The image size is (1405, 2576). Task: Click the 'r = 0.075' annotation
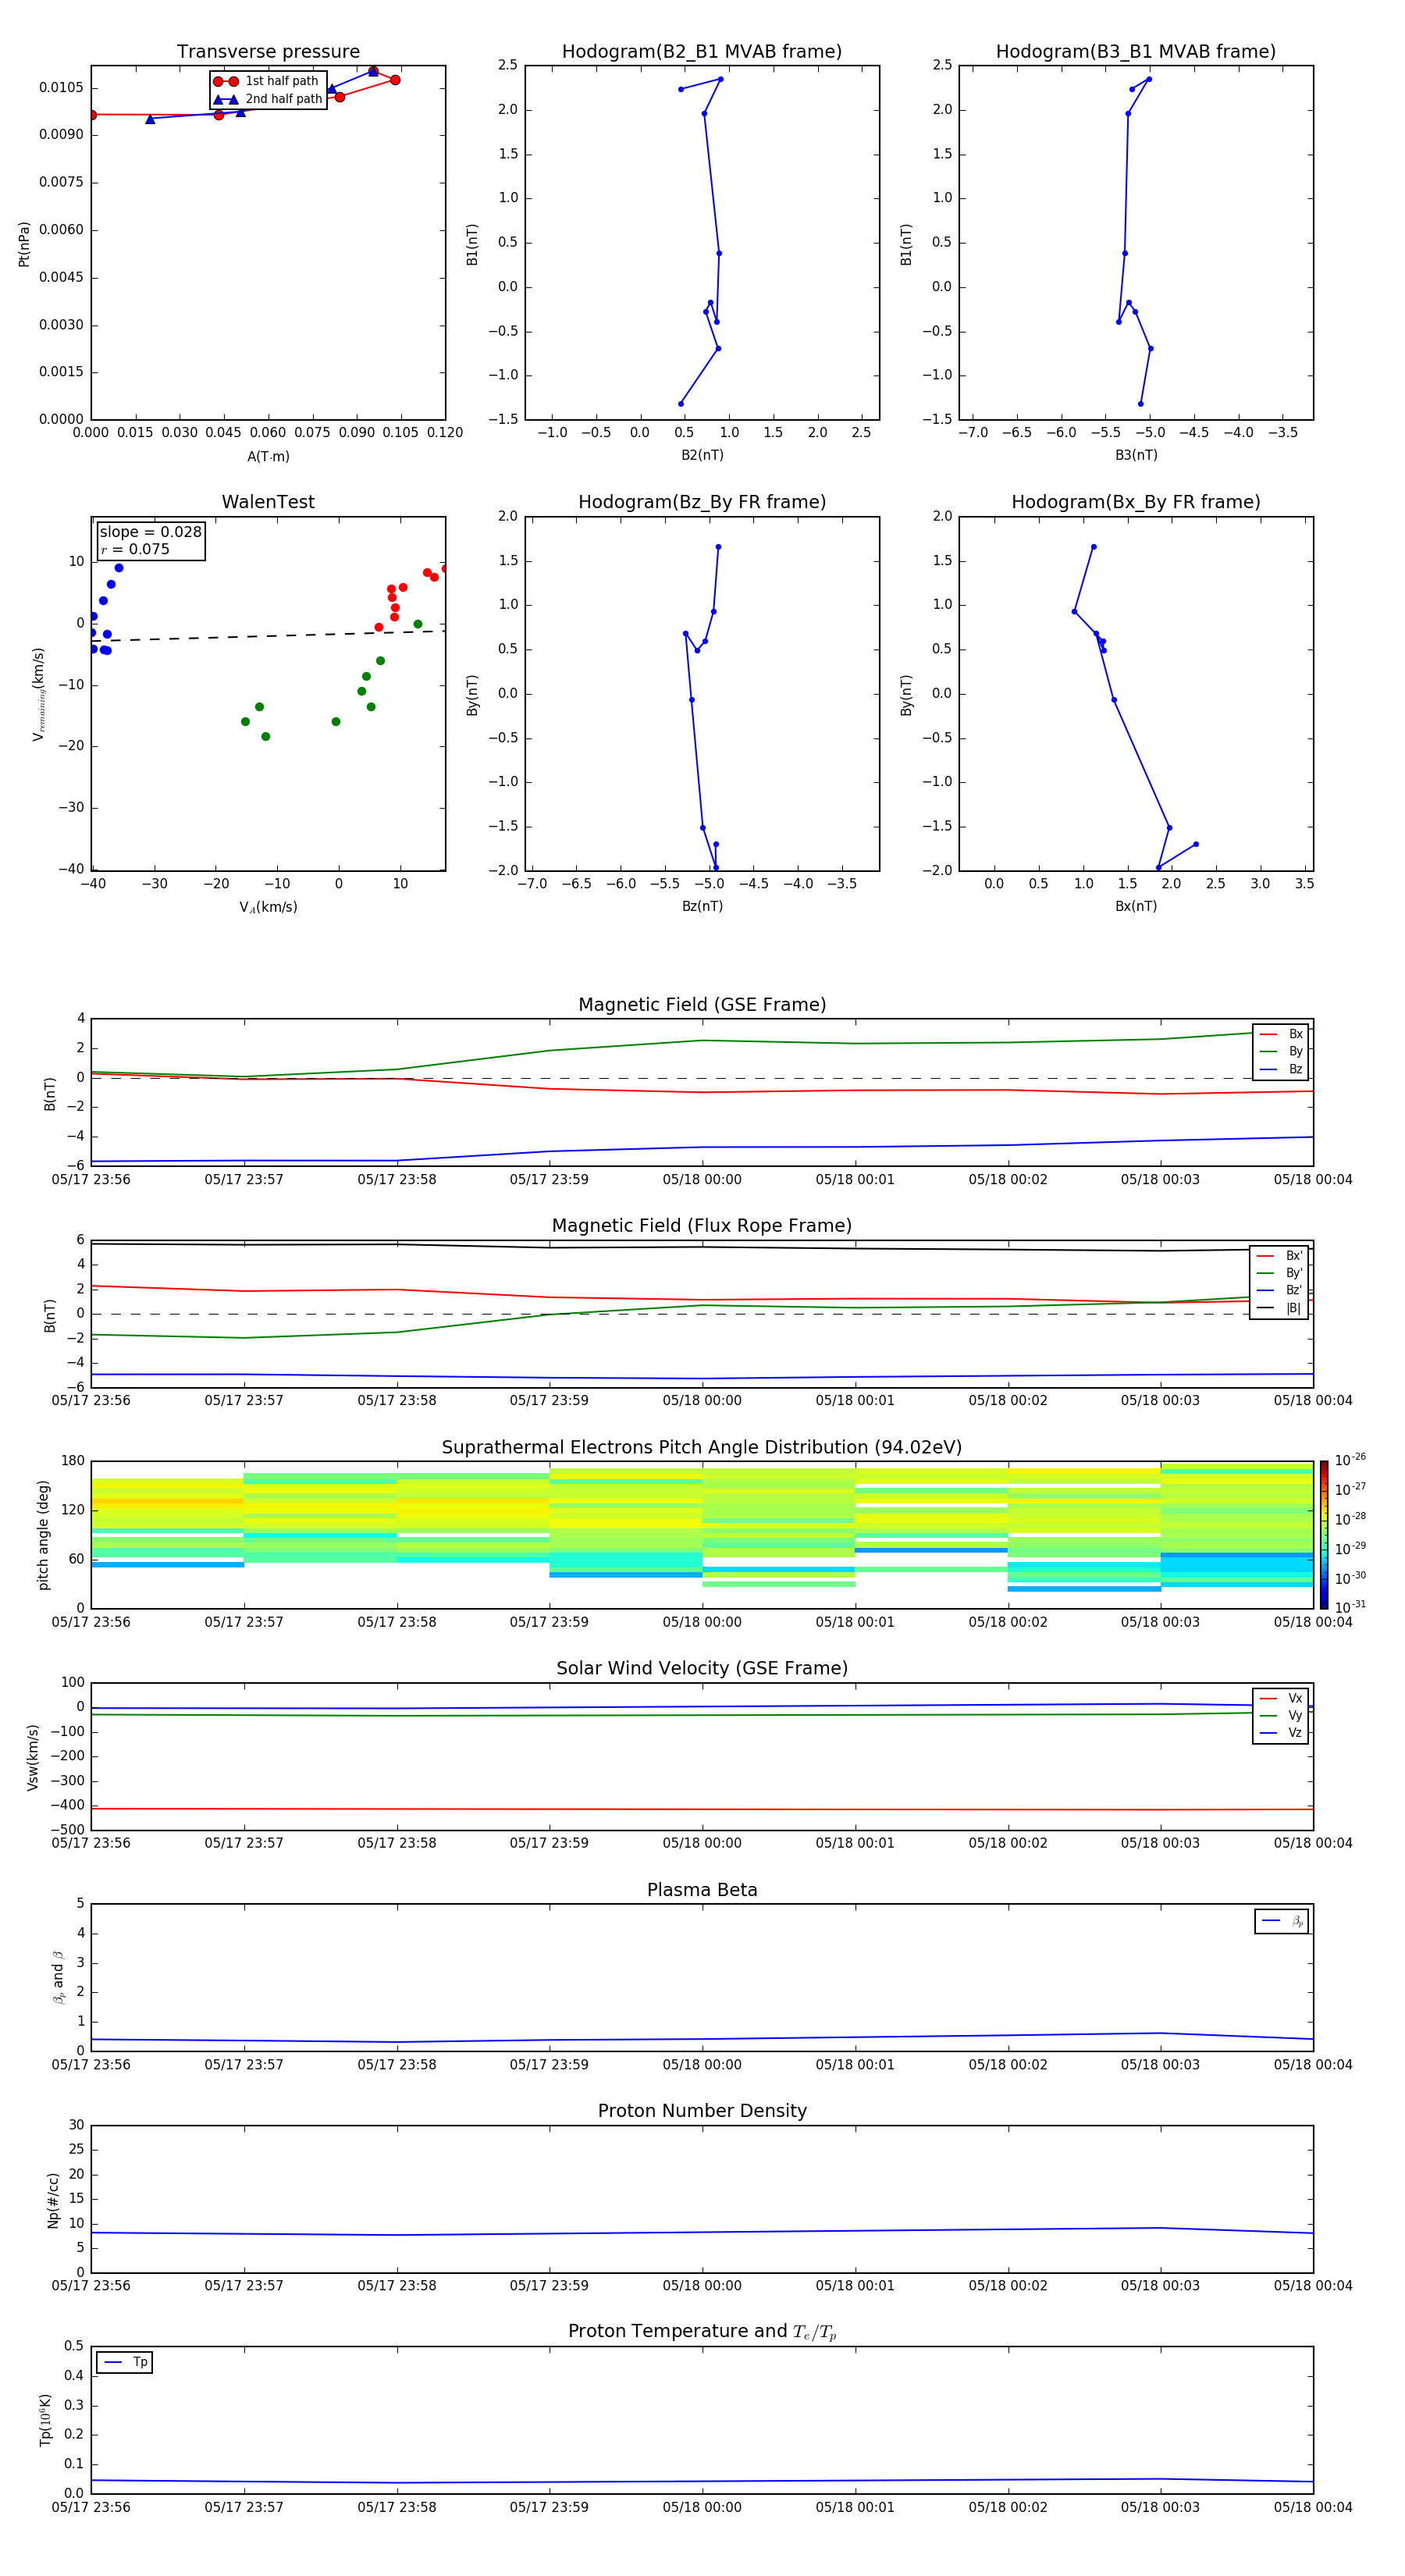[x=135, y=549]
